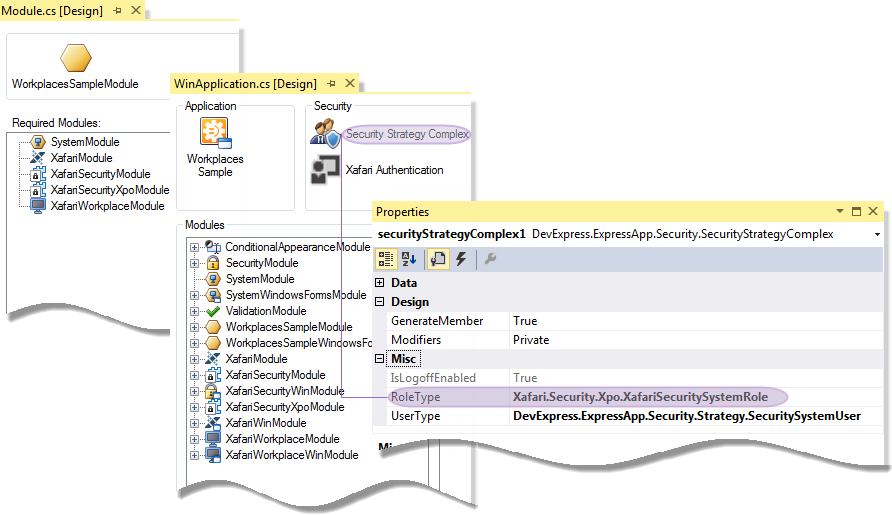Screen dimensions: 892x515
Task: Close the WinApplication.cs [Design] tab
Action: pyautogui.click(x=350, y=83)
